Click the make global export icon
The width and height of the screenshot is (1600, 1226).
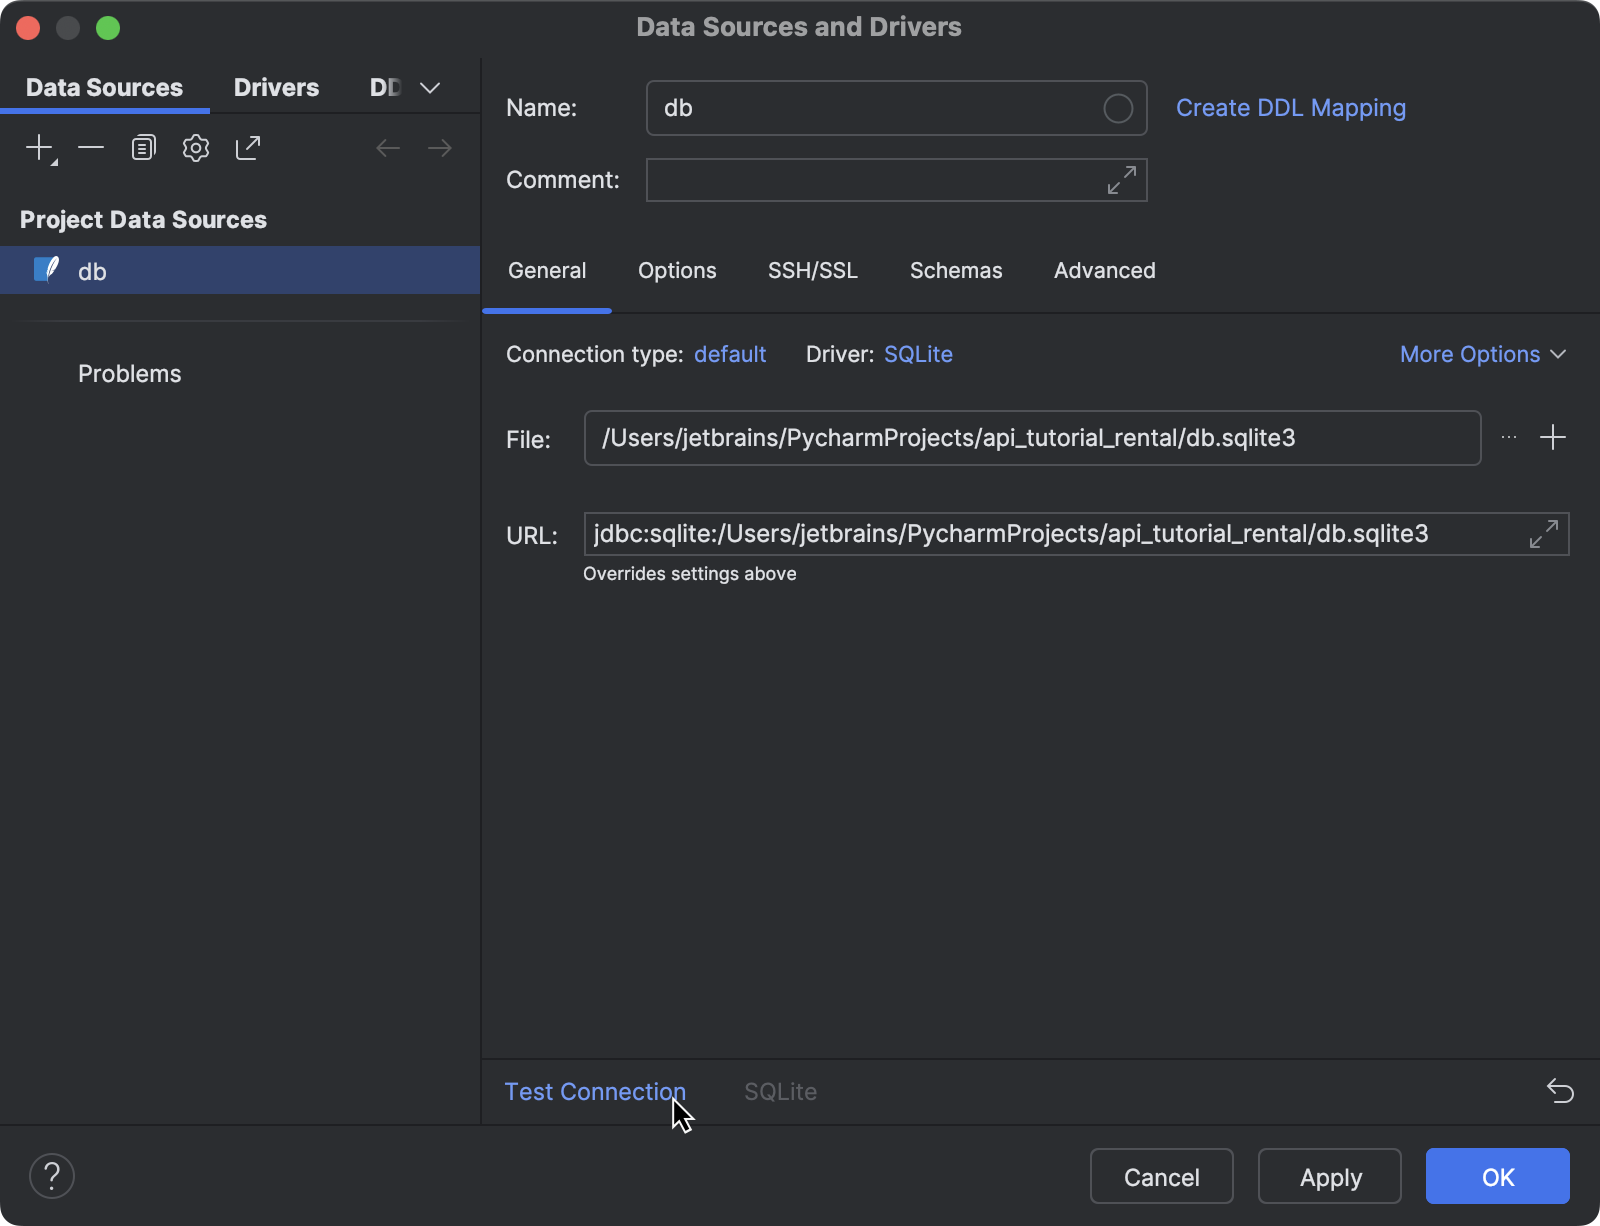(248, 148)
